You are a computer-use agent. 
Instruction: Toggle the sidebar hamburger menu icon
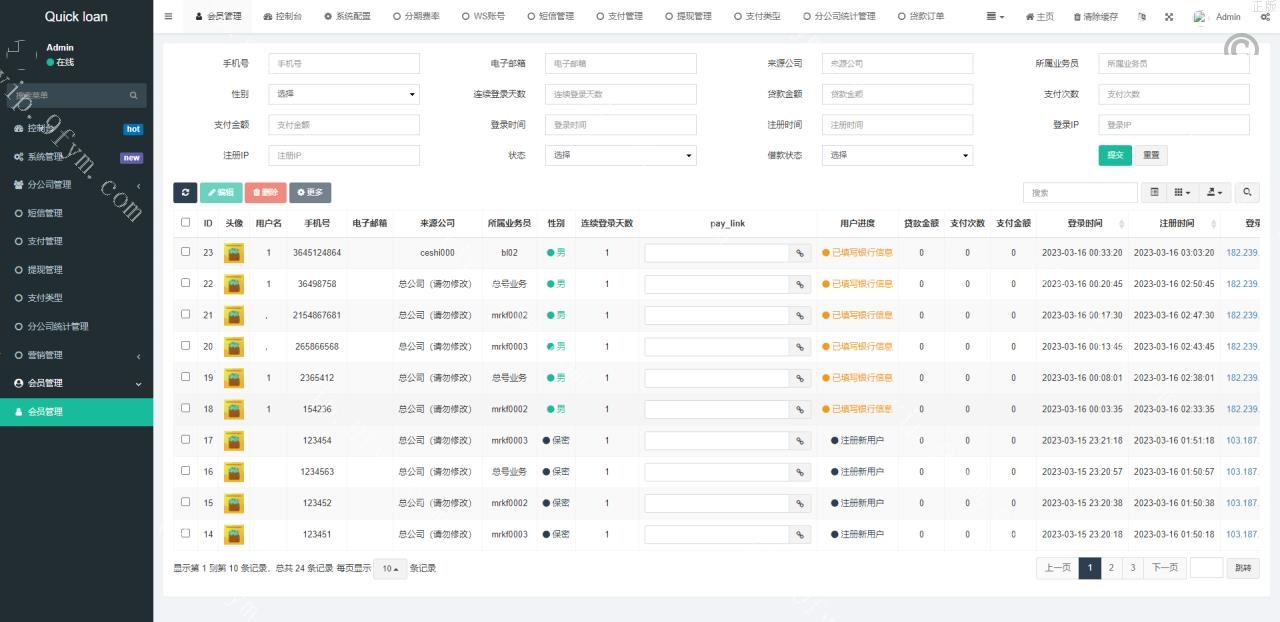(x=168, y=17)
